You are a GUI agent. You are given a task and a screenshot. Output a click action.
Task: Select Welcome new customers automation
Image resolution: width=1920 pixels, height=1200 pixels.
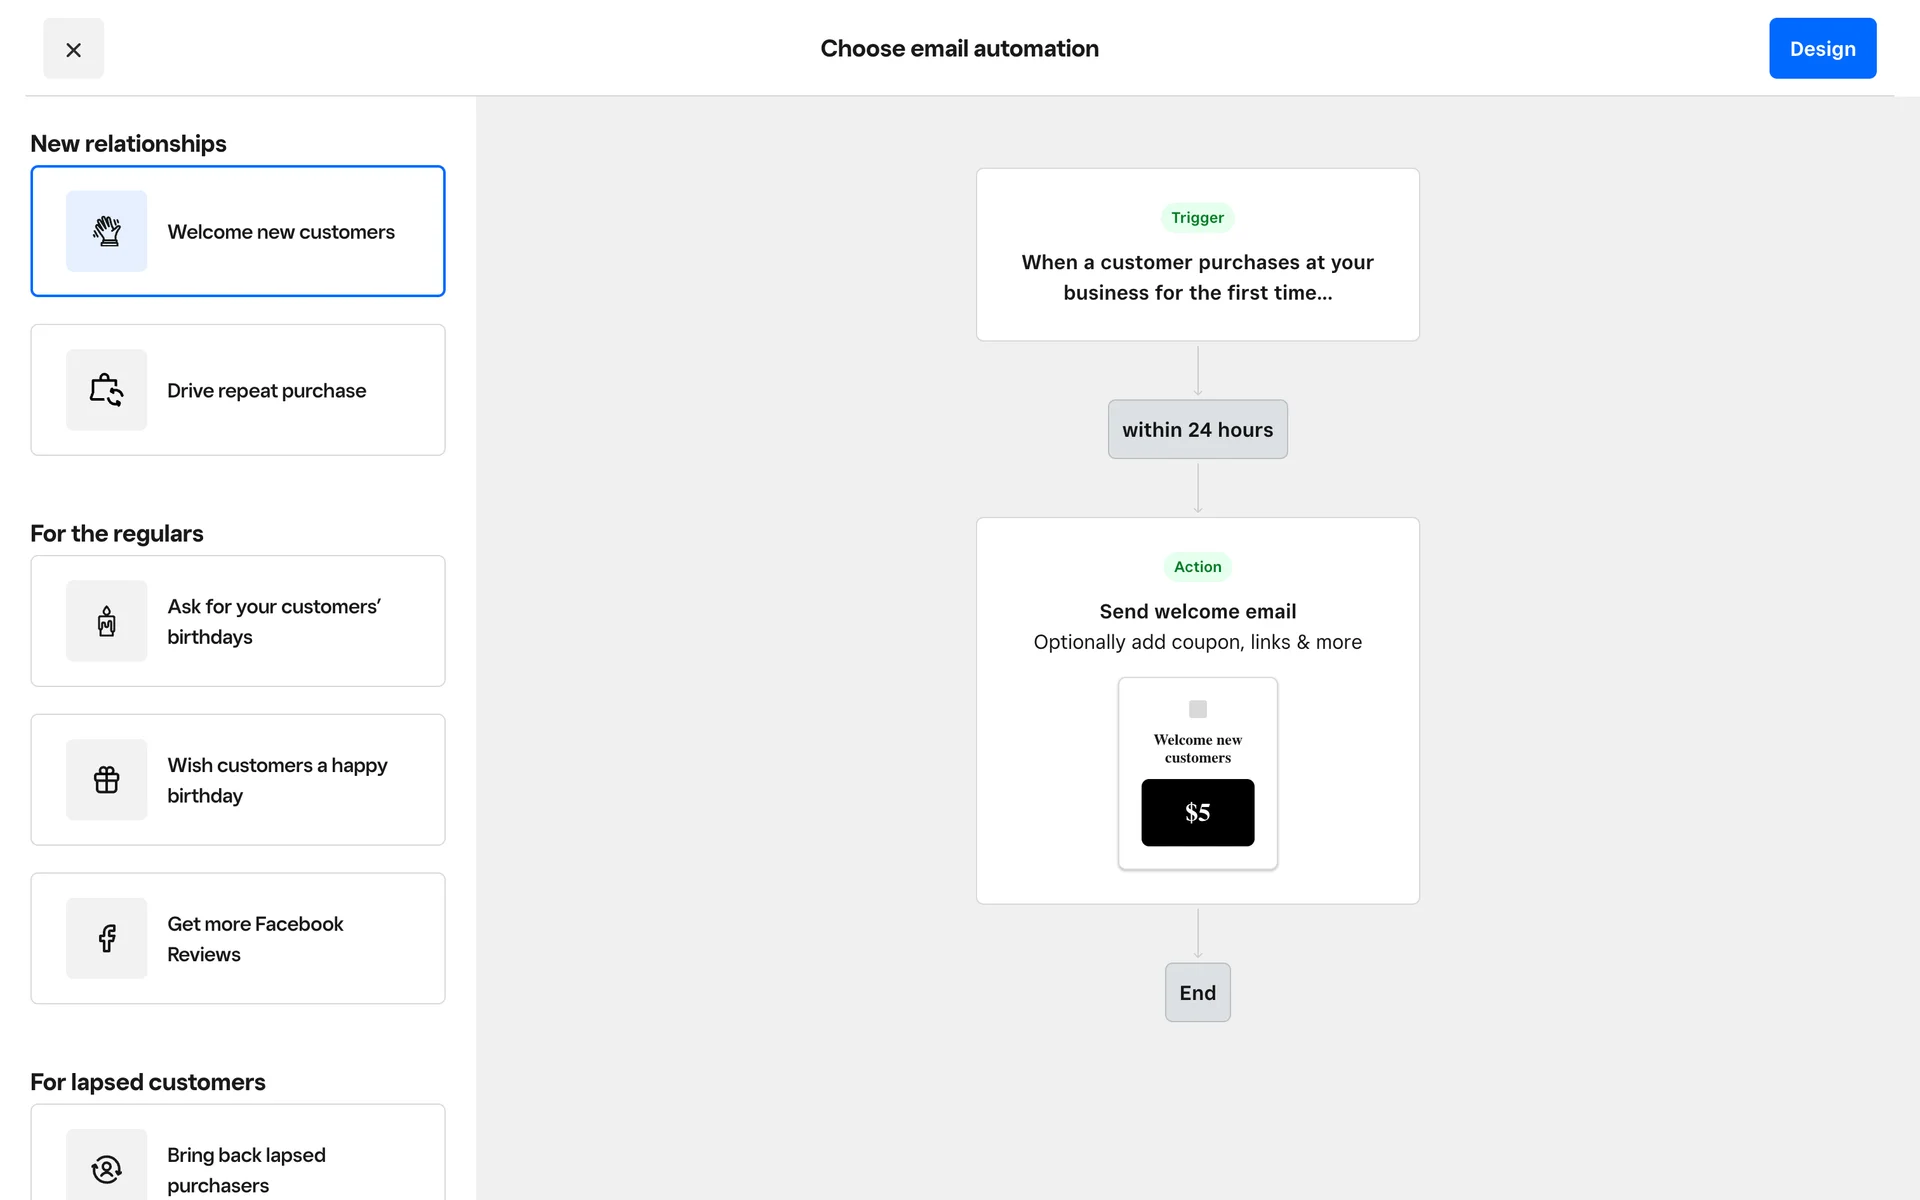281,232
